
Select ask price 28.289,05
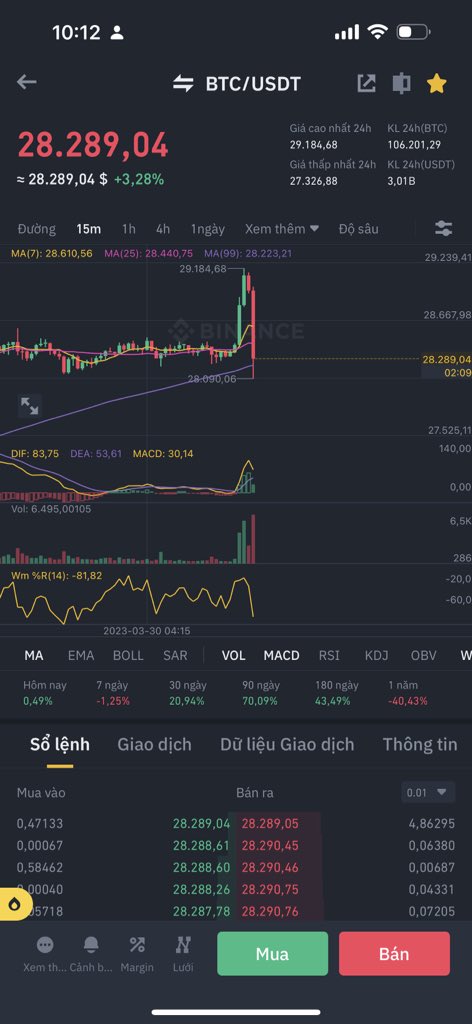(x=270, y=824)
